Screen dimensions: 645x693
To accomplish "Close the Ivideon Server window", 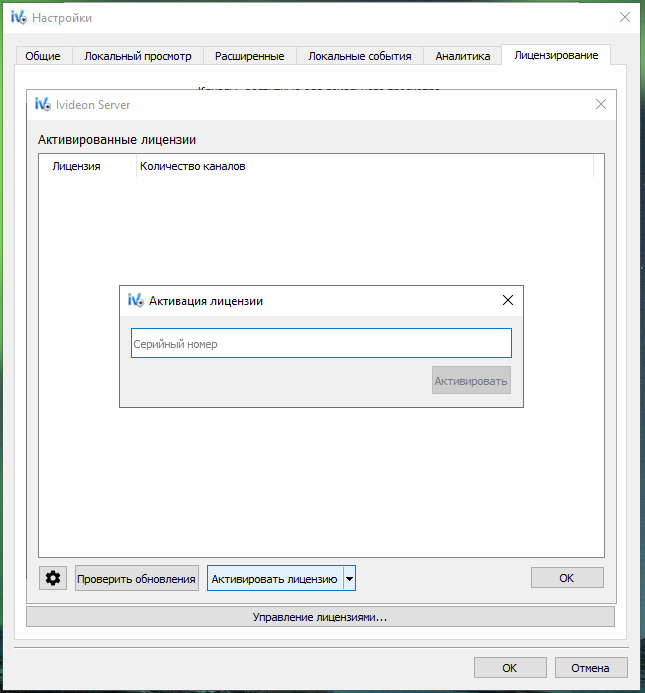I will point(600,104).
